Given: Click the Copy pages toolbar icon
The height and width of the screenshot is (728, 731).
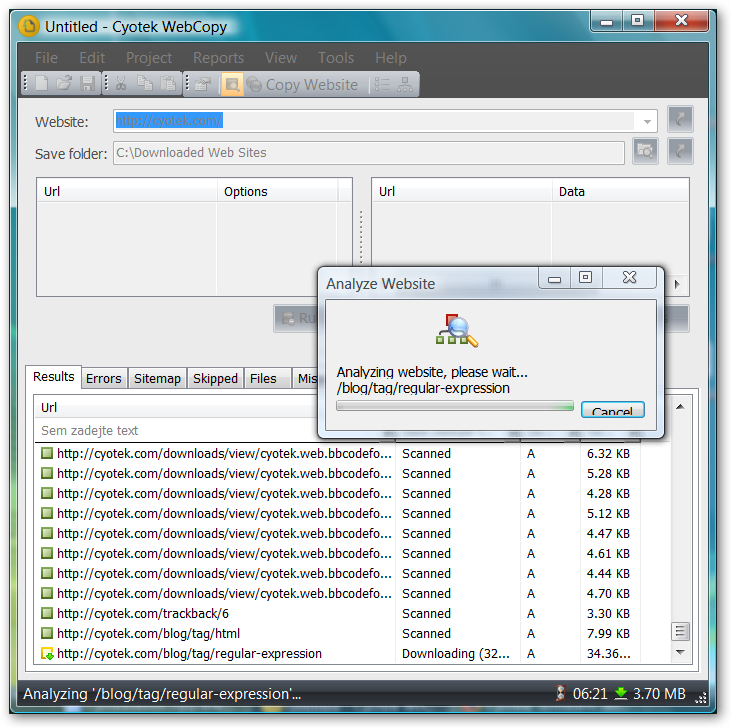Looking at the screenshot, I should (x=145, y=84).
